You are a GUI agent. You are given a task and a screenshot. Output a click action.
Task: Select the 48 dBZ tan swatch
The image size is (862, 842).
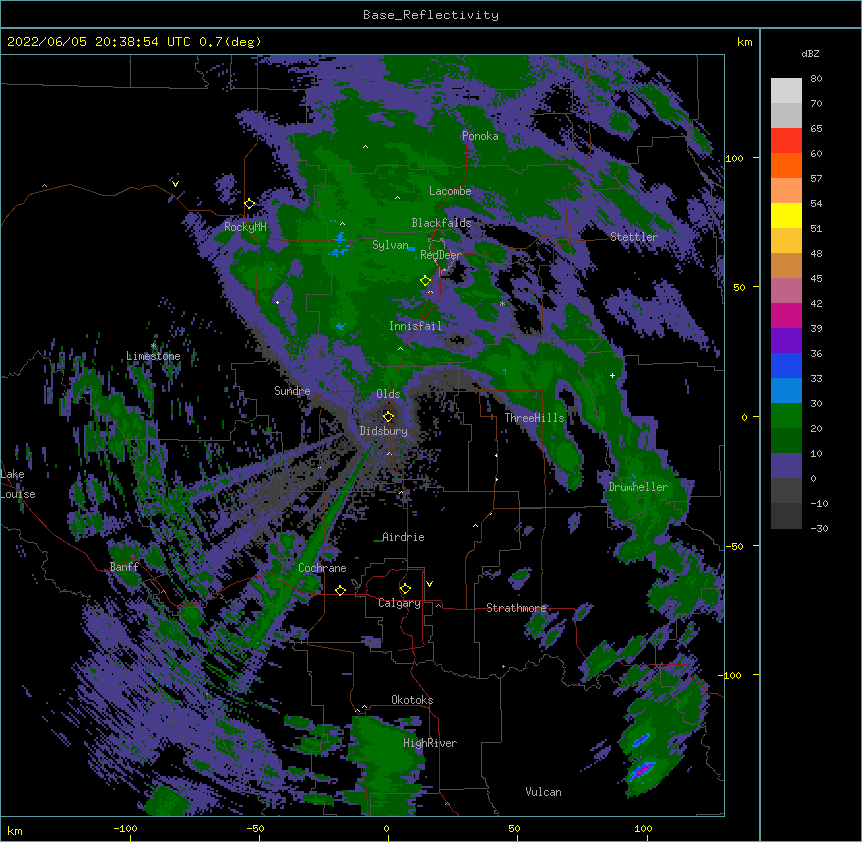pyautogui.click(x=786, y=265)
